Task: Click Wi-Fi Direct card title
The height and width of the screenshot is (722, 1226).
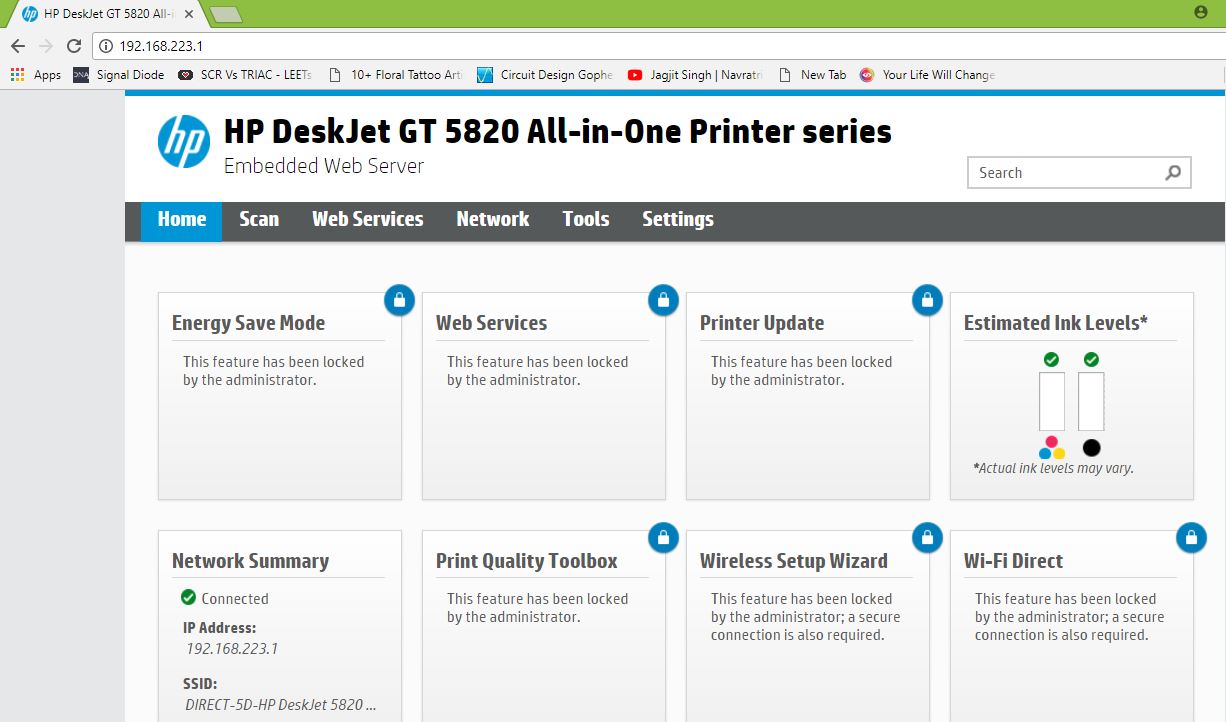Action: [x=1013, y=561]
